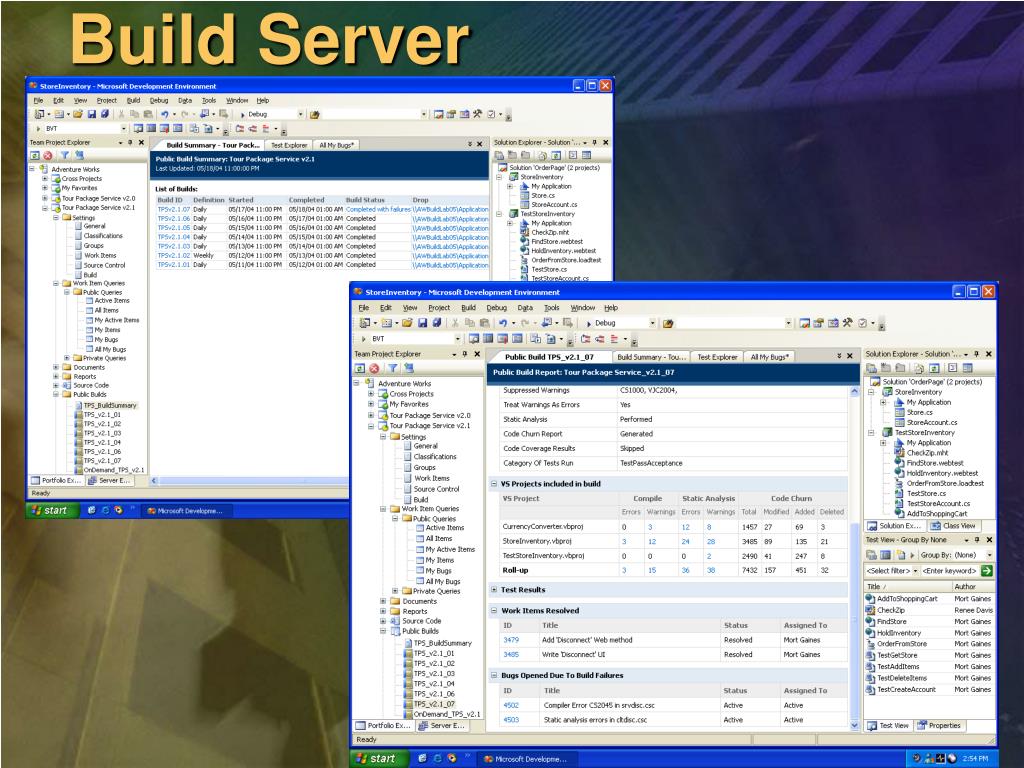Click the red Stop icon in front Team Project Explorer
The image size is (1024, 768).
pos(374,368)
